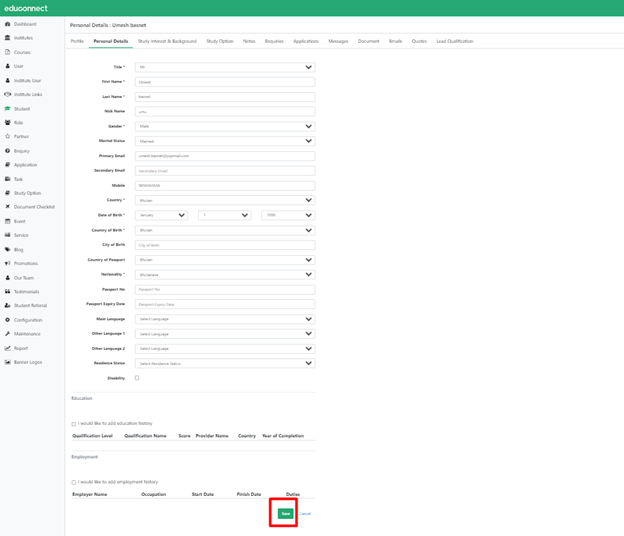Viewport: 624px width, 536px height.
Task: Click the Document Checklist sidebar icon
Action: click(7, 207)
